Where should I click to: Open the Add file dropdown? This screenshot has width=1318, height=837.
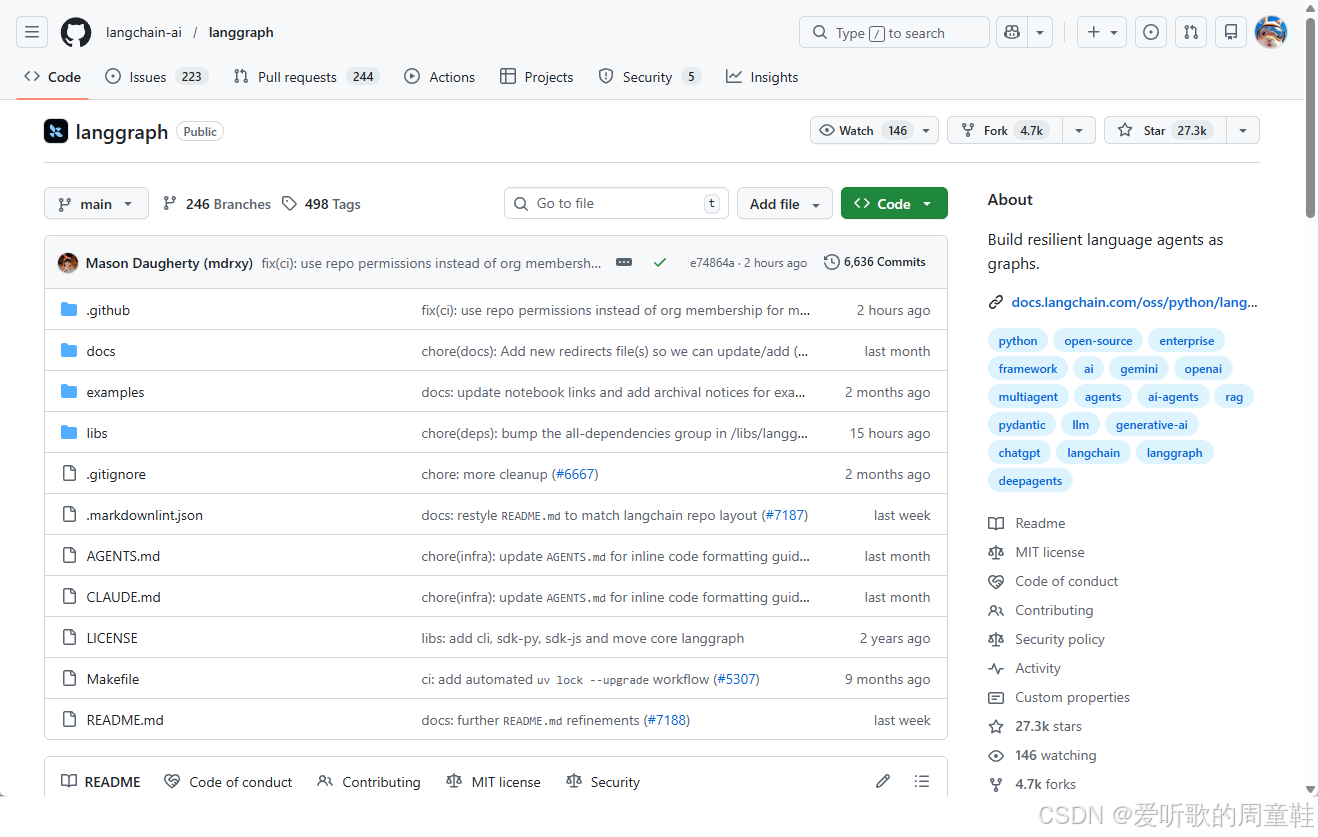coord(785,203)
